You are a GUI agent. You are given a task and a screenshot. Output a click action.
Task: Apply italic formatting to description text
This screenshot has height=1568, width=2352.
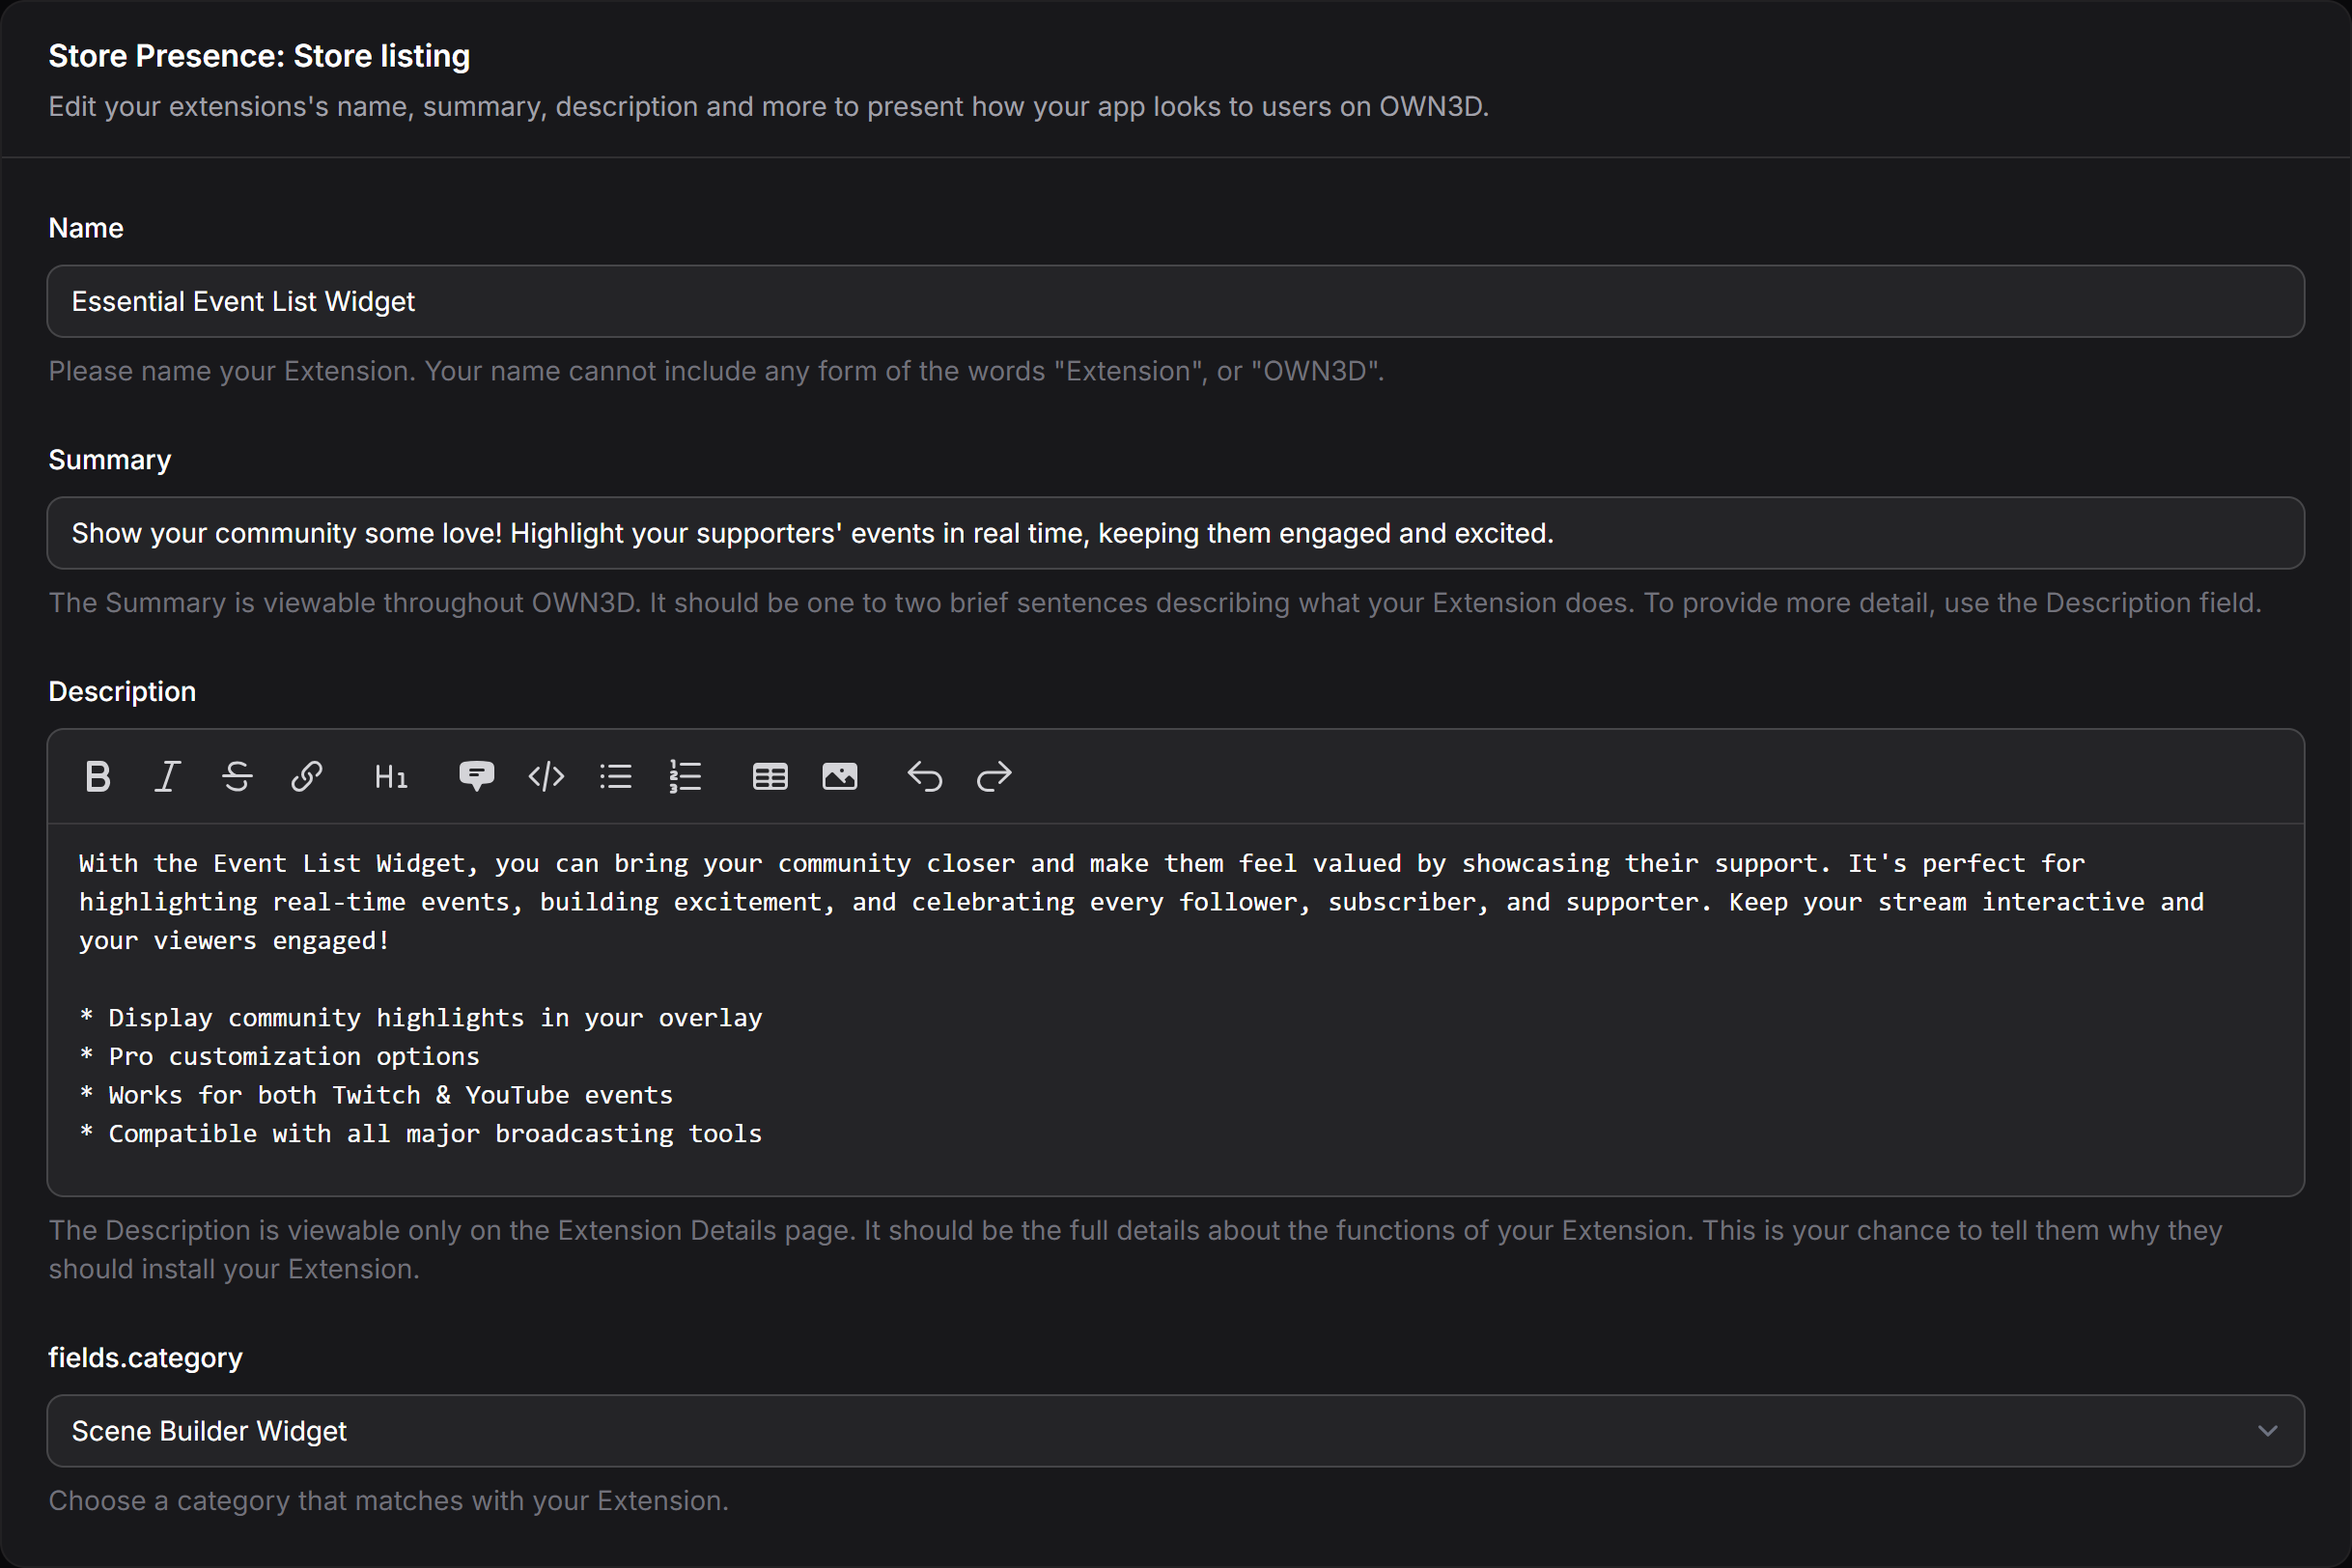[167, 776]
